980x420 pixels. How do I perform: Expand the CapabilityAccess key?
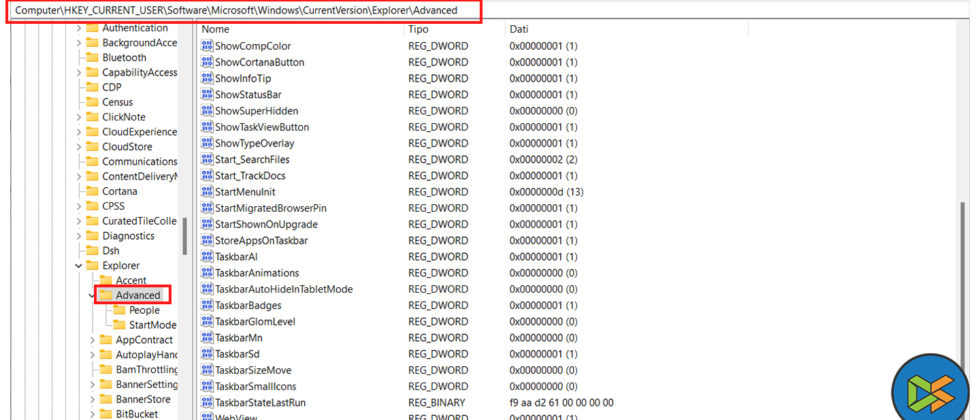point(78,72)
